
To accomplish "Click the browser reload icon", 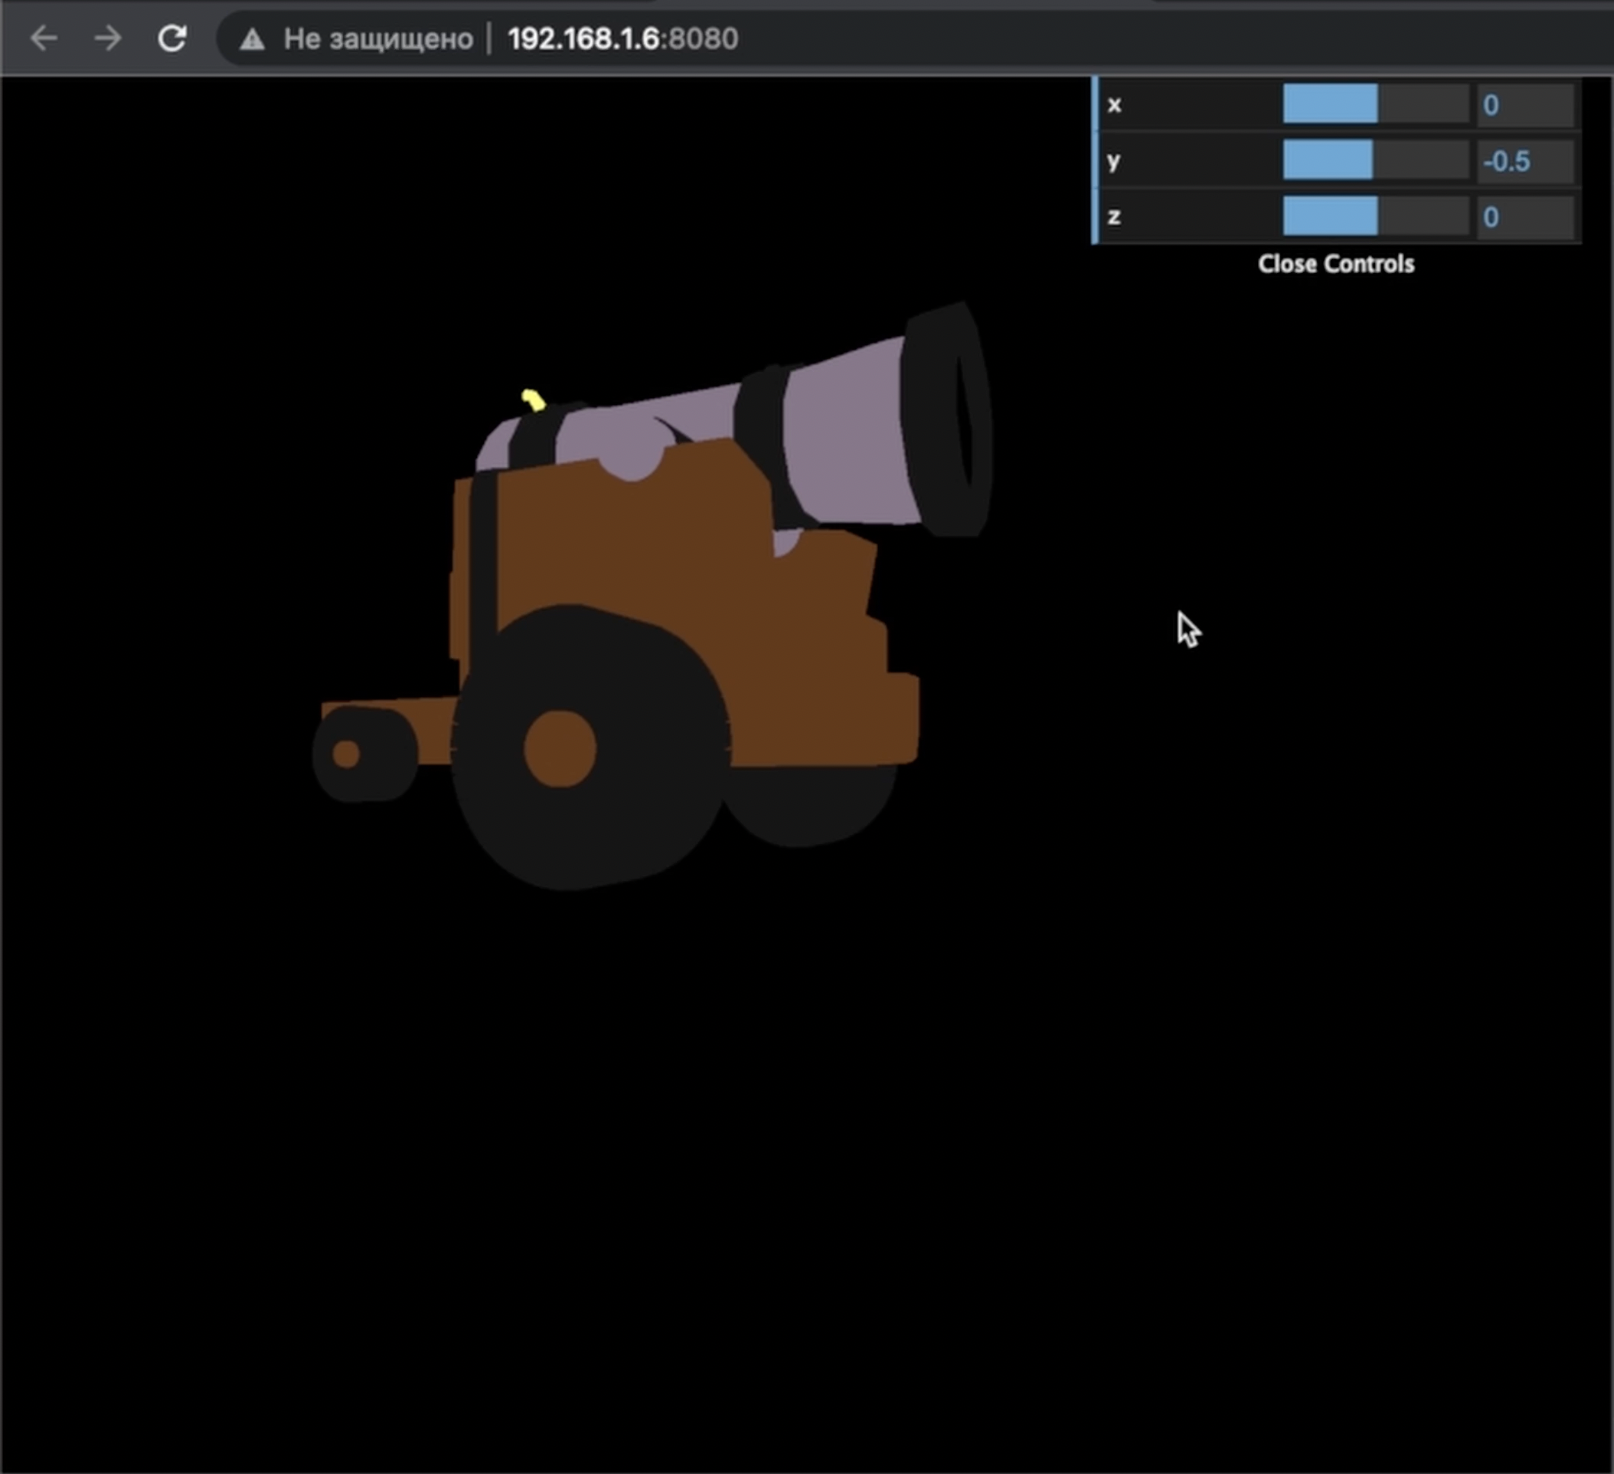I will click(172, 39).
